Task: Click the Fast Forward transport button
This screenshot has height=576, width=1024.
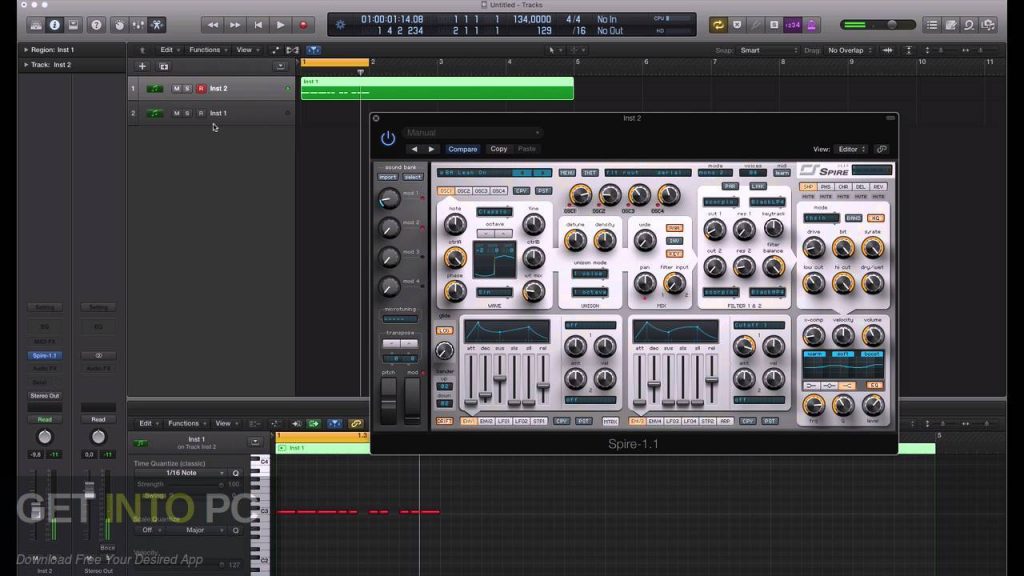Action: (x=234, y=25)
